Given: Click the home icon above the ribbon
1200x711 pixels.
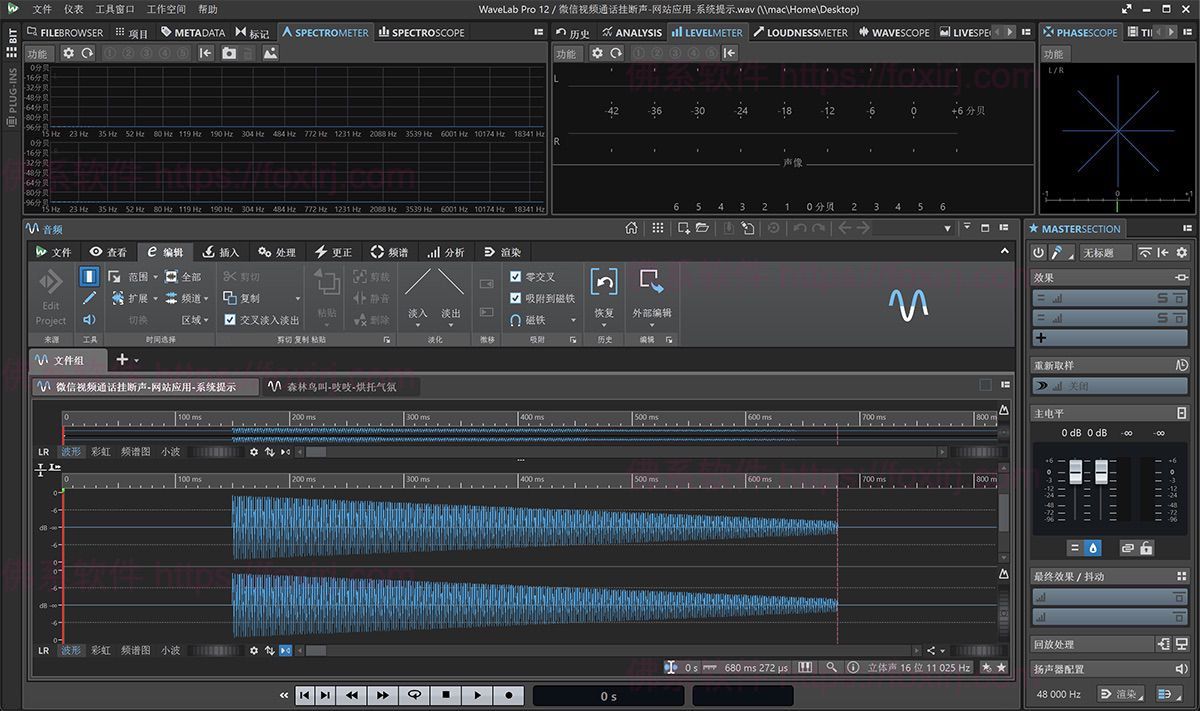Looking at the screenshot, I should coord(631,229).
